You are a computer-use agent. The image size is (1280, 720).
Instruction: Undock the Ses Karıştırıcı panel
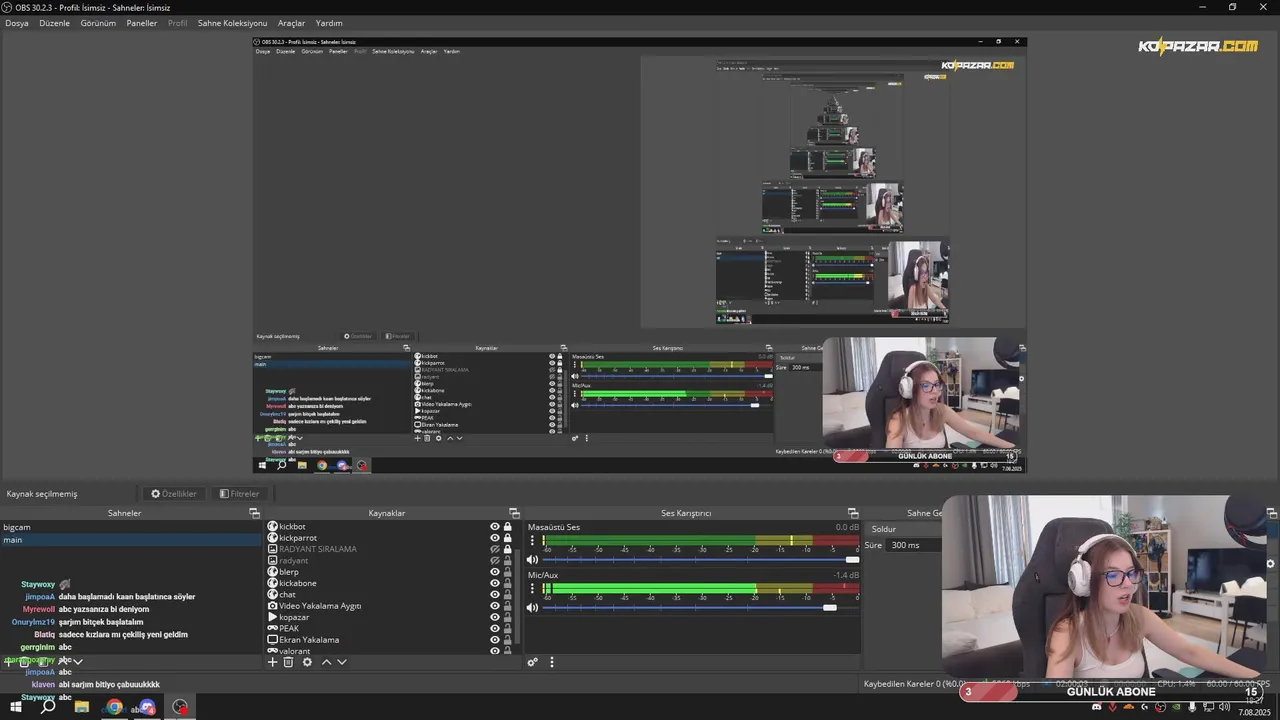[853, 513]
